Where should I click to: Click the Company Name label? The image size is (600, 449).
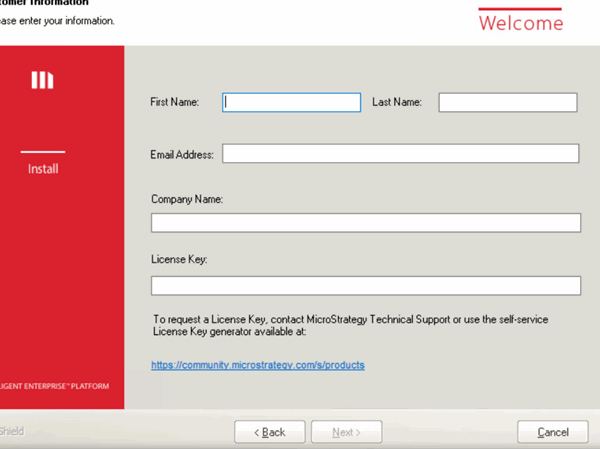click(x=187, y=199)
